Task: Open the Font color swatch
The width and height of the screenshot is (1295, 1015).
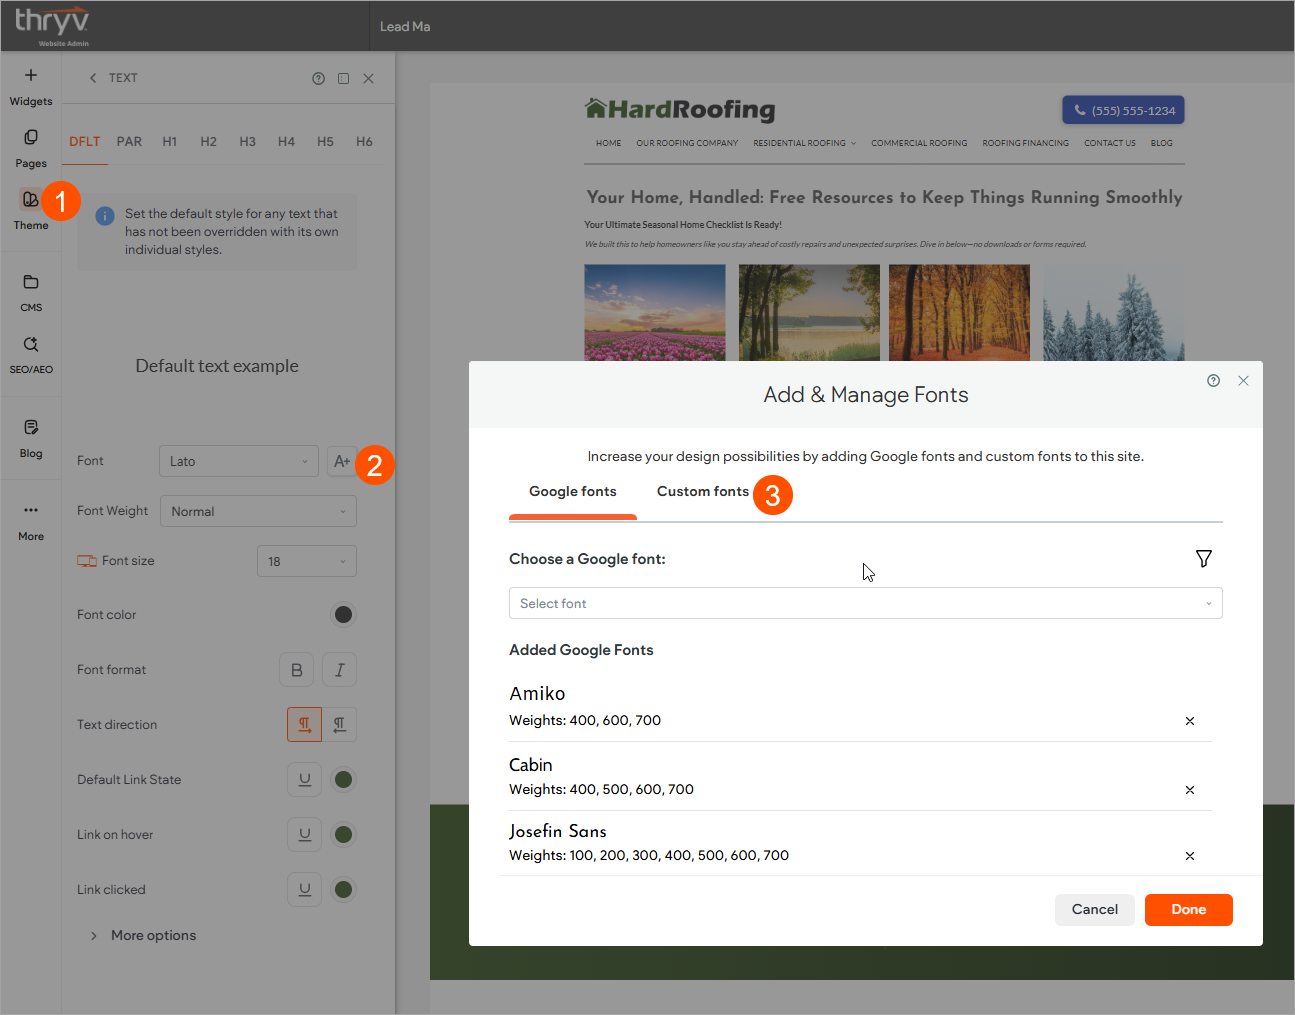Action: click(343, 615)
